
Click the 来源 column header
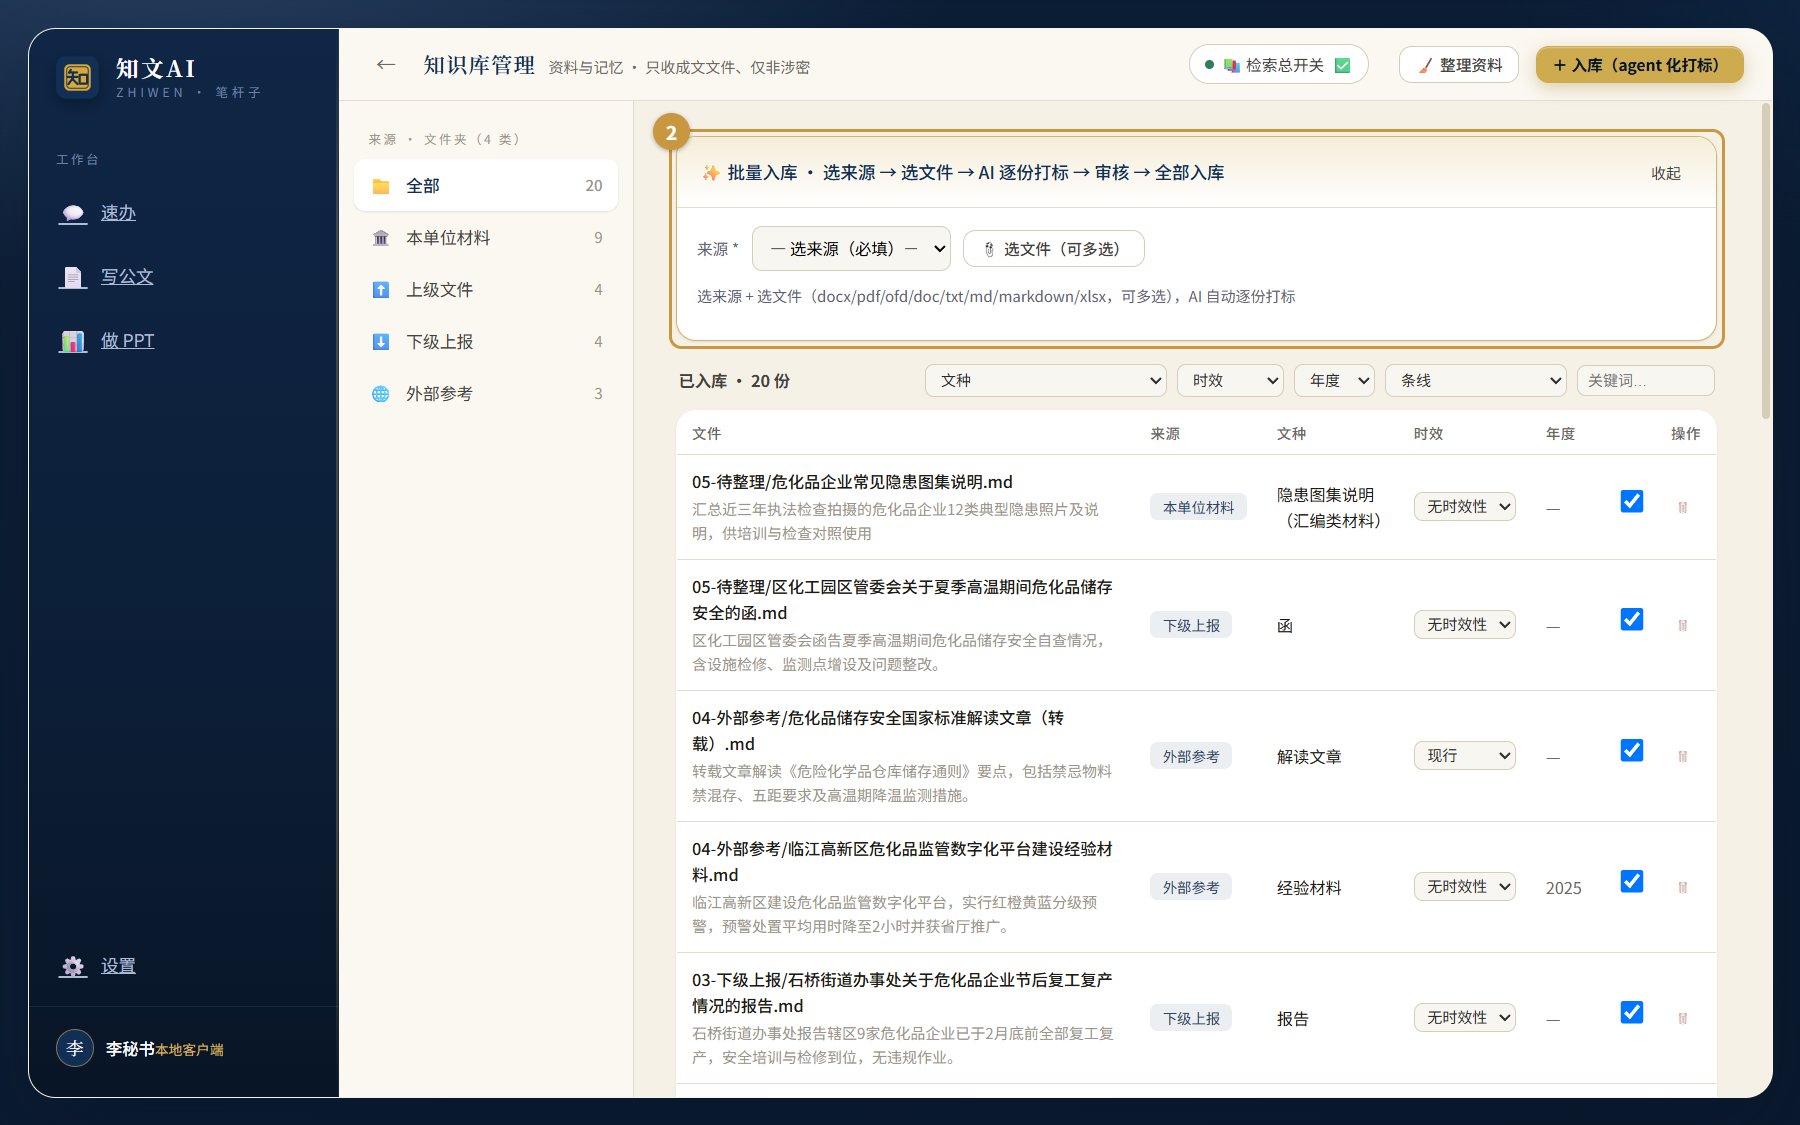click(x=1165, y=433)
